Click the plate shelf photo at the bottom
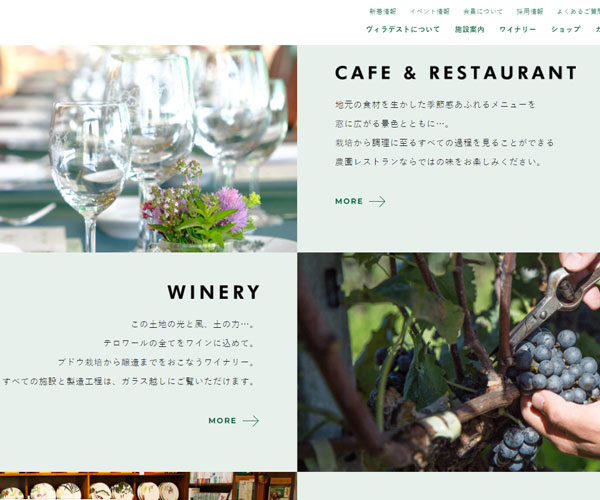This screenshot has width=600, height=500. point(148,486)
